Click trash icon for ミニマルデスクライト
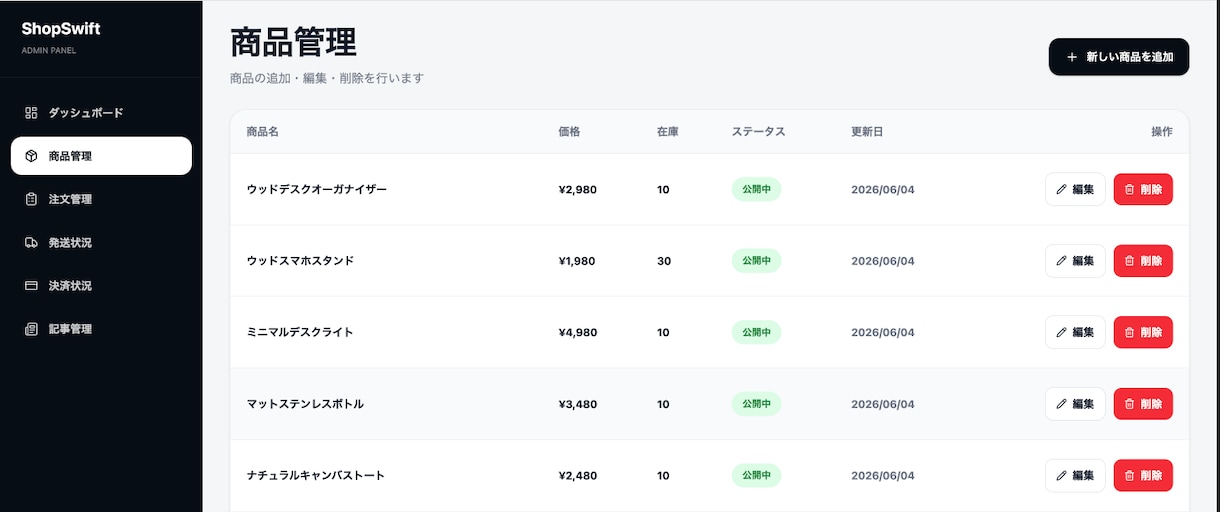 [1130, 332]
